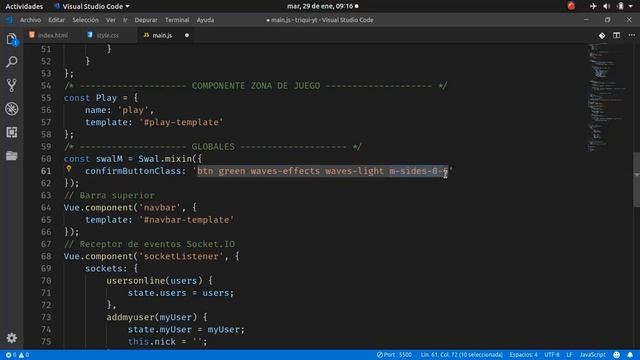The height and width of the screenshot is (360, 640).
Task: Open the editor More Actions ellipsis
Action: [x=631, y=36]
